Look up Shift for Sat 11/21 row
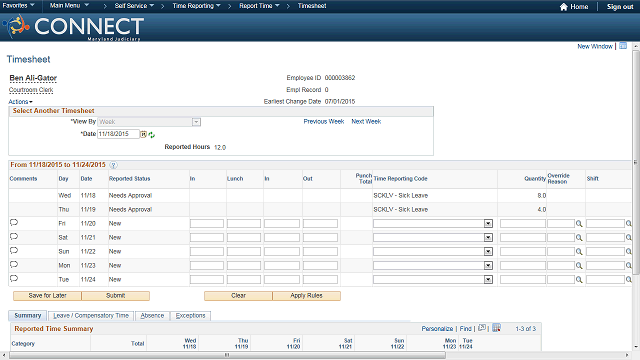The image size is (640, 360). click(629, 238)
